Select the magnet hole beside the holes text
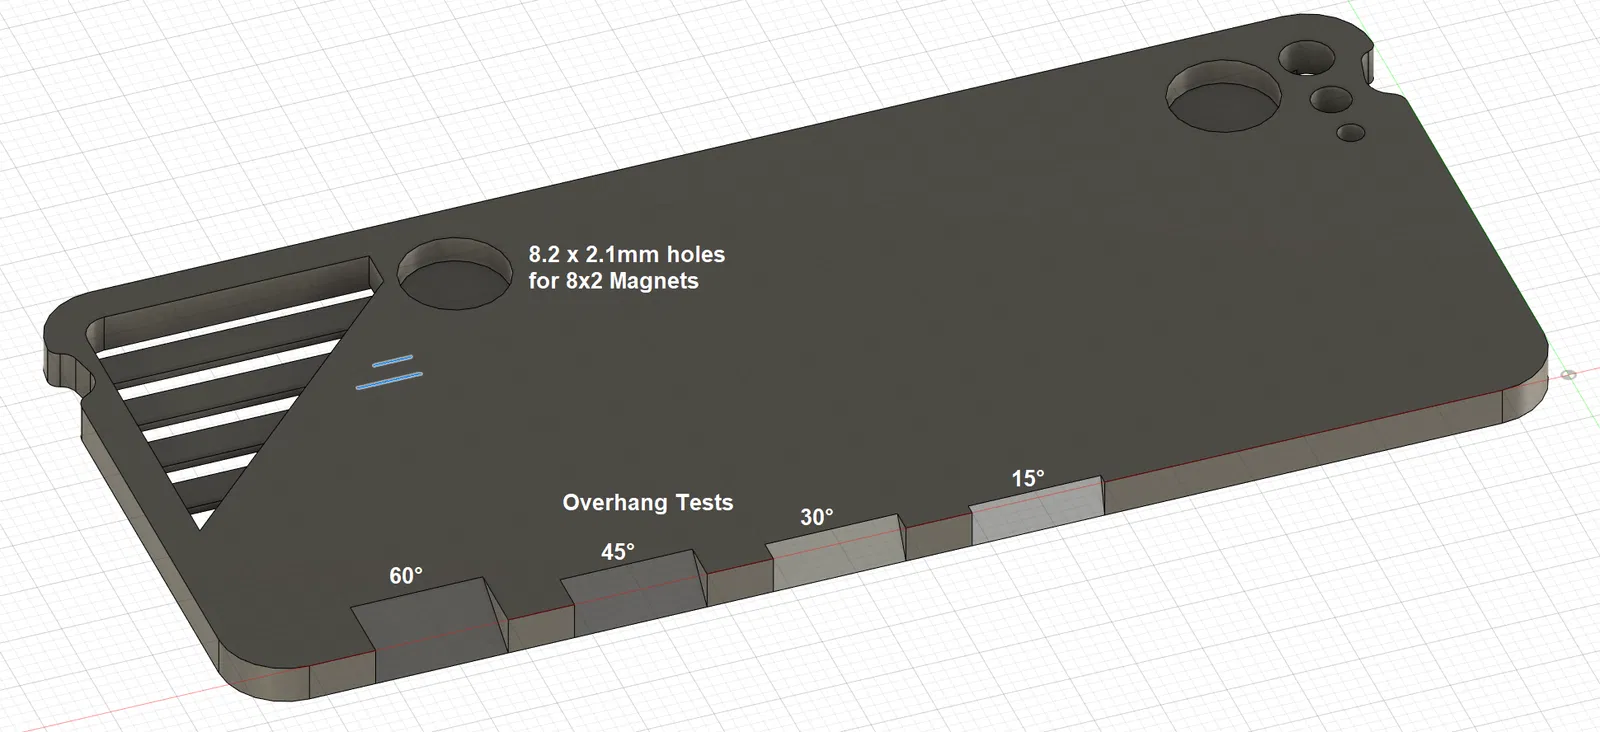1600x732 pixels. point(454,273)
